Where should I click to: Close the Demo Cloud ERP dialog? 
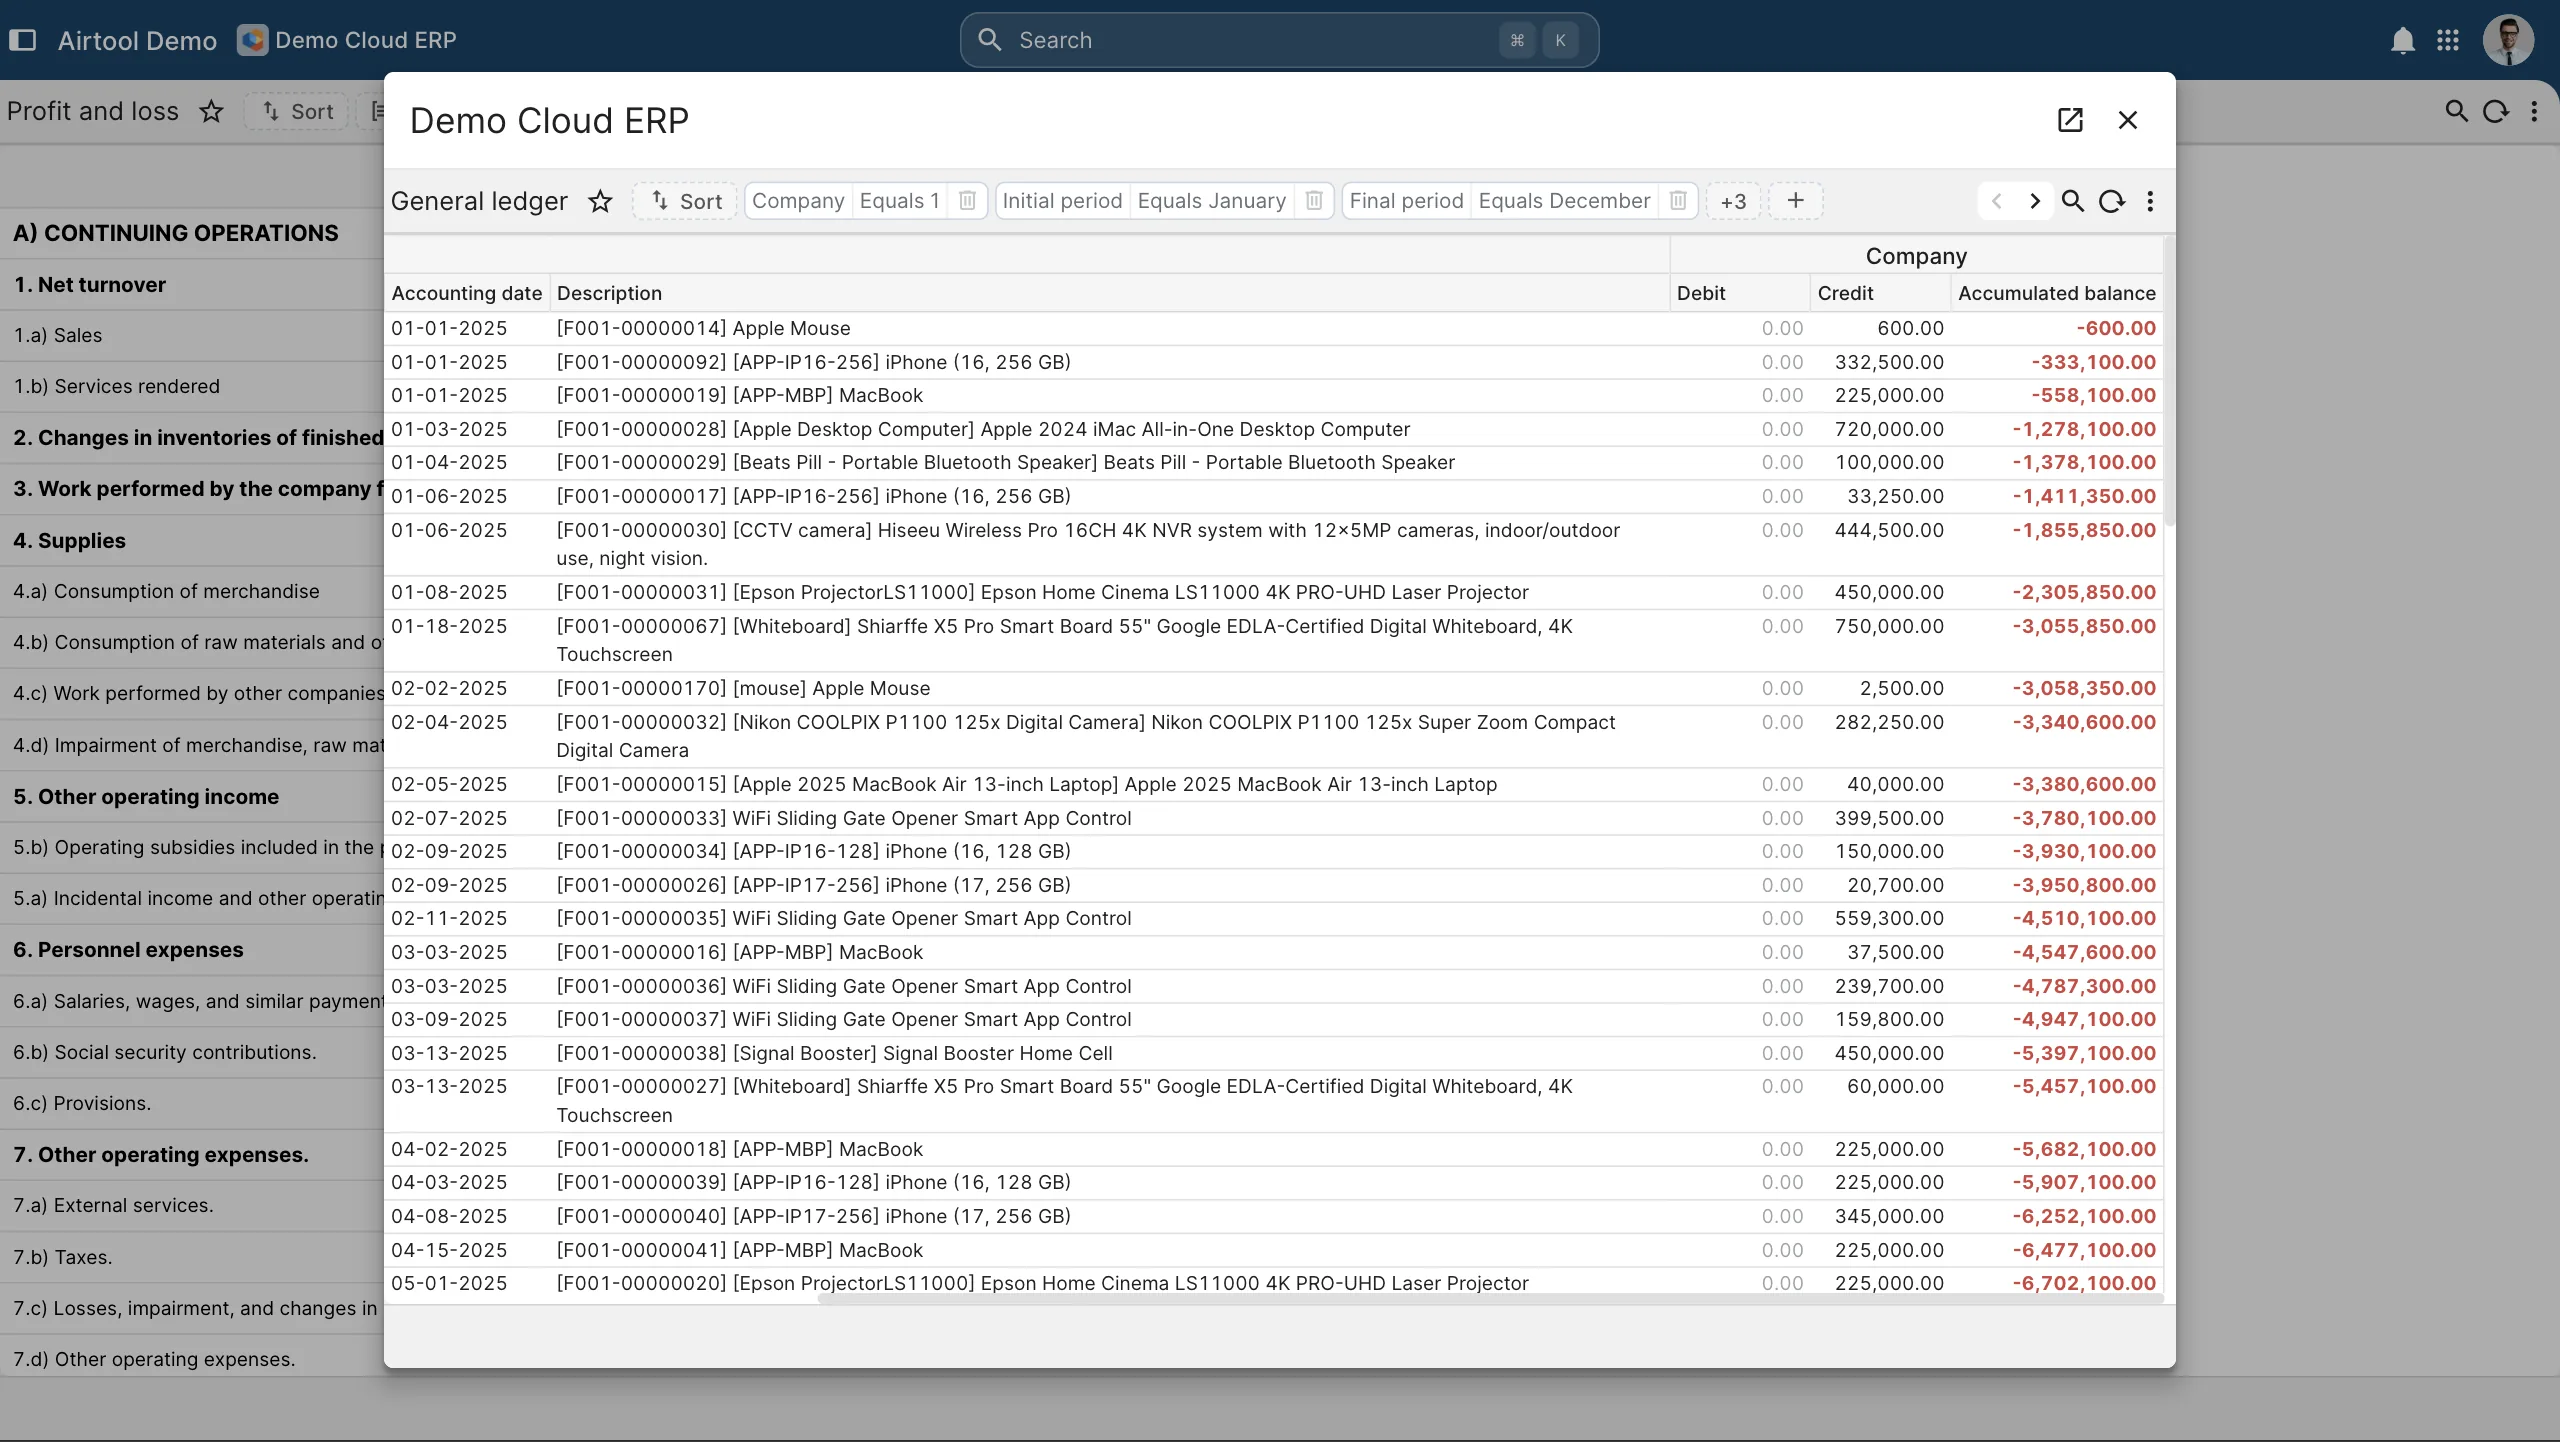click(x=2128, y=120)
